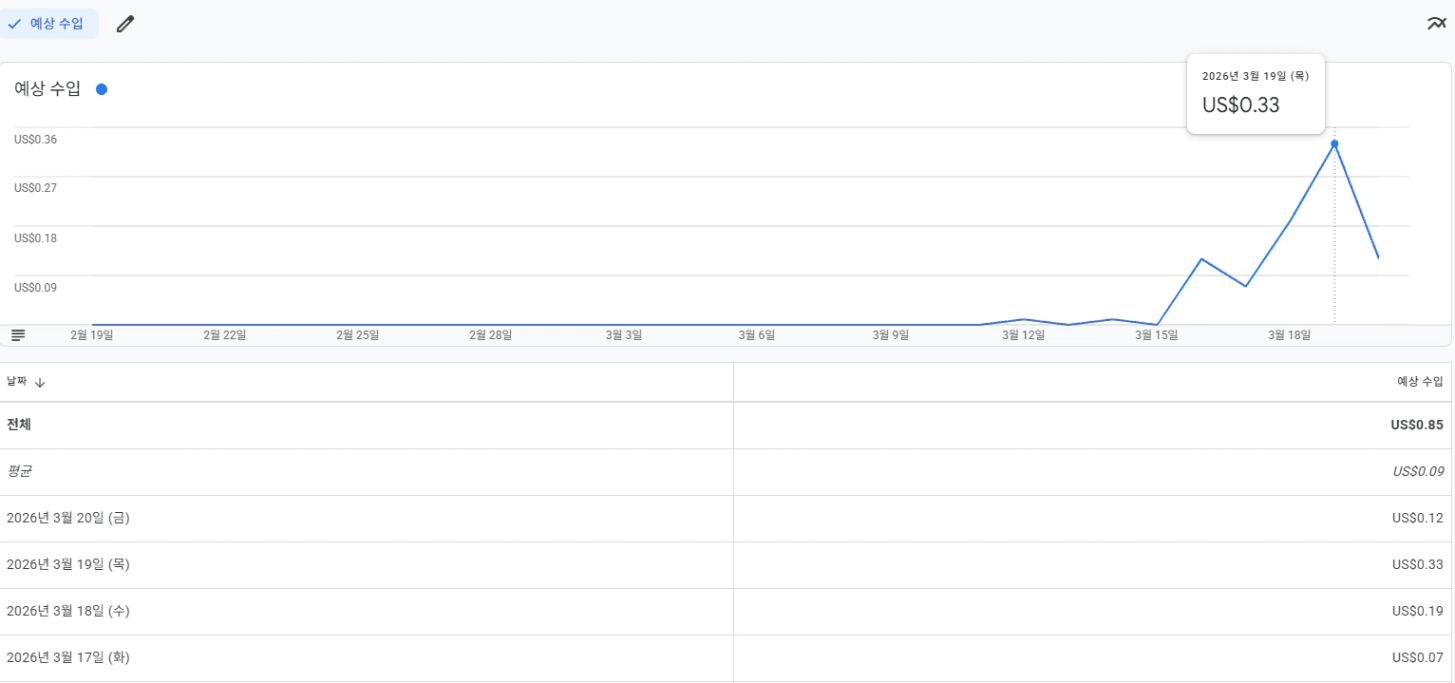This screenshot has height=683, width=1455.
Task: Click the US$0.85 total revenue value
Action: 1416,425
